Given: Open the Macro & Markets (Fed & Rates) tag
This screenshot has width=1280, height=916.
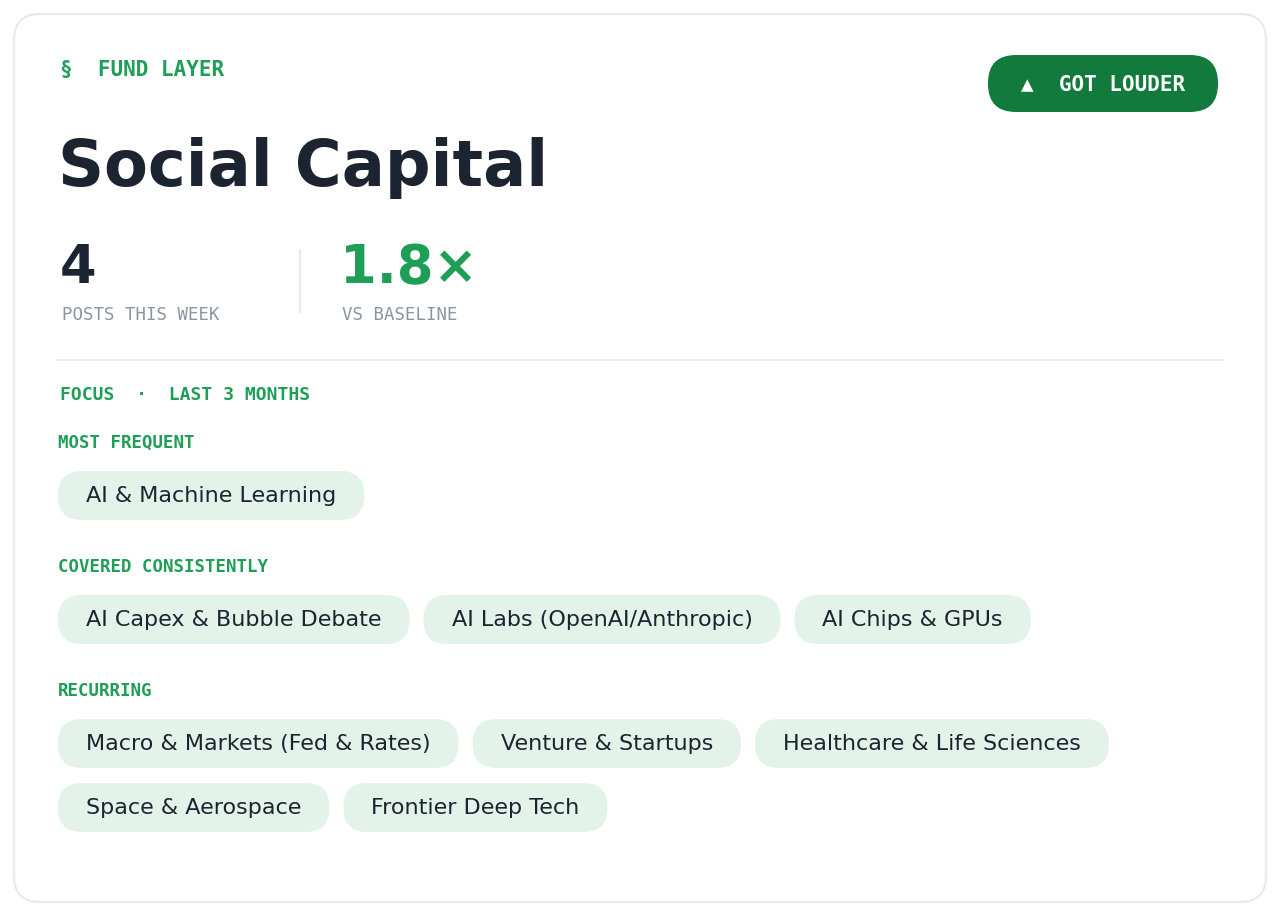Looking at the screenshot, I should [258, 744].
